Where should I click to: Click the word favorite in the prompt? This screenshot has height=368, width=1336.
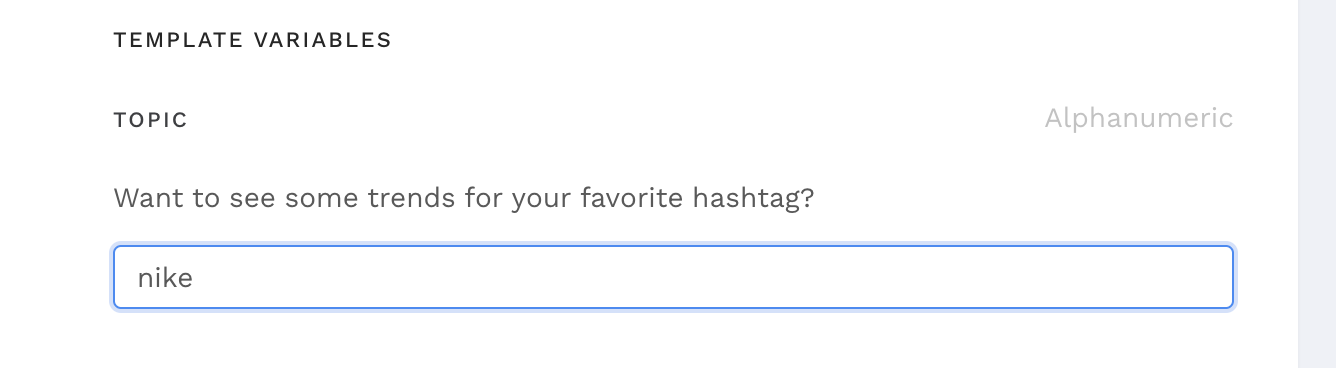[617, 197]
